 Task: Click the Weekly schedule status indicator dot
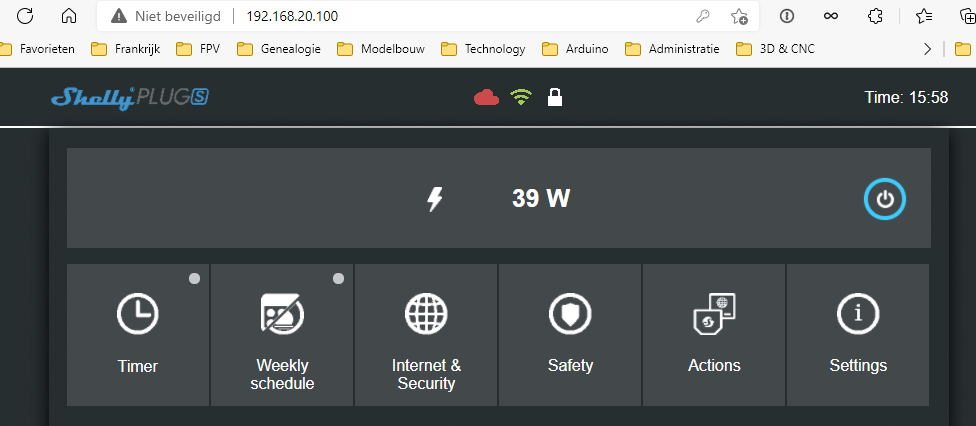(x=338, y=279)
